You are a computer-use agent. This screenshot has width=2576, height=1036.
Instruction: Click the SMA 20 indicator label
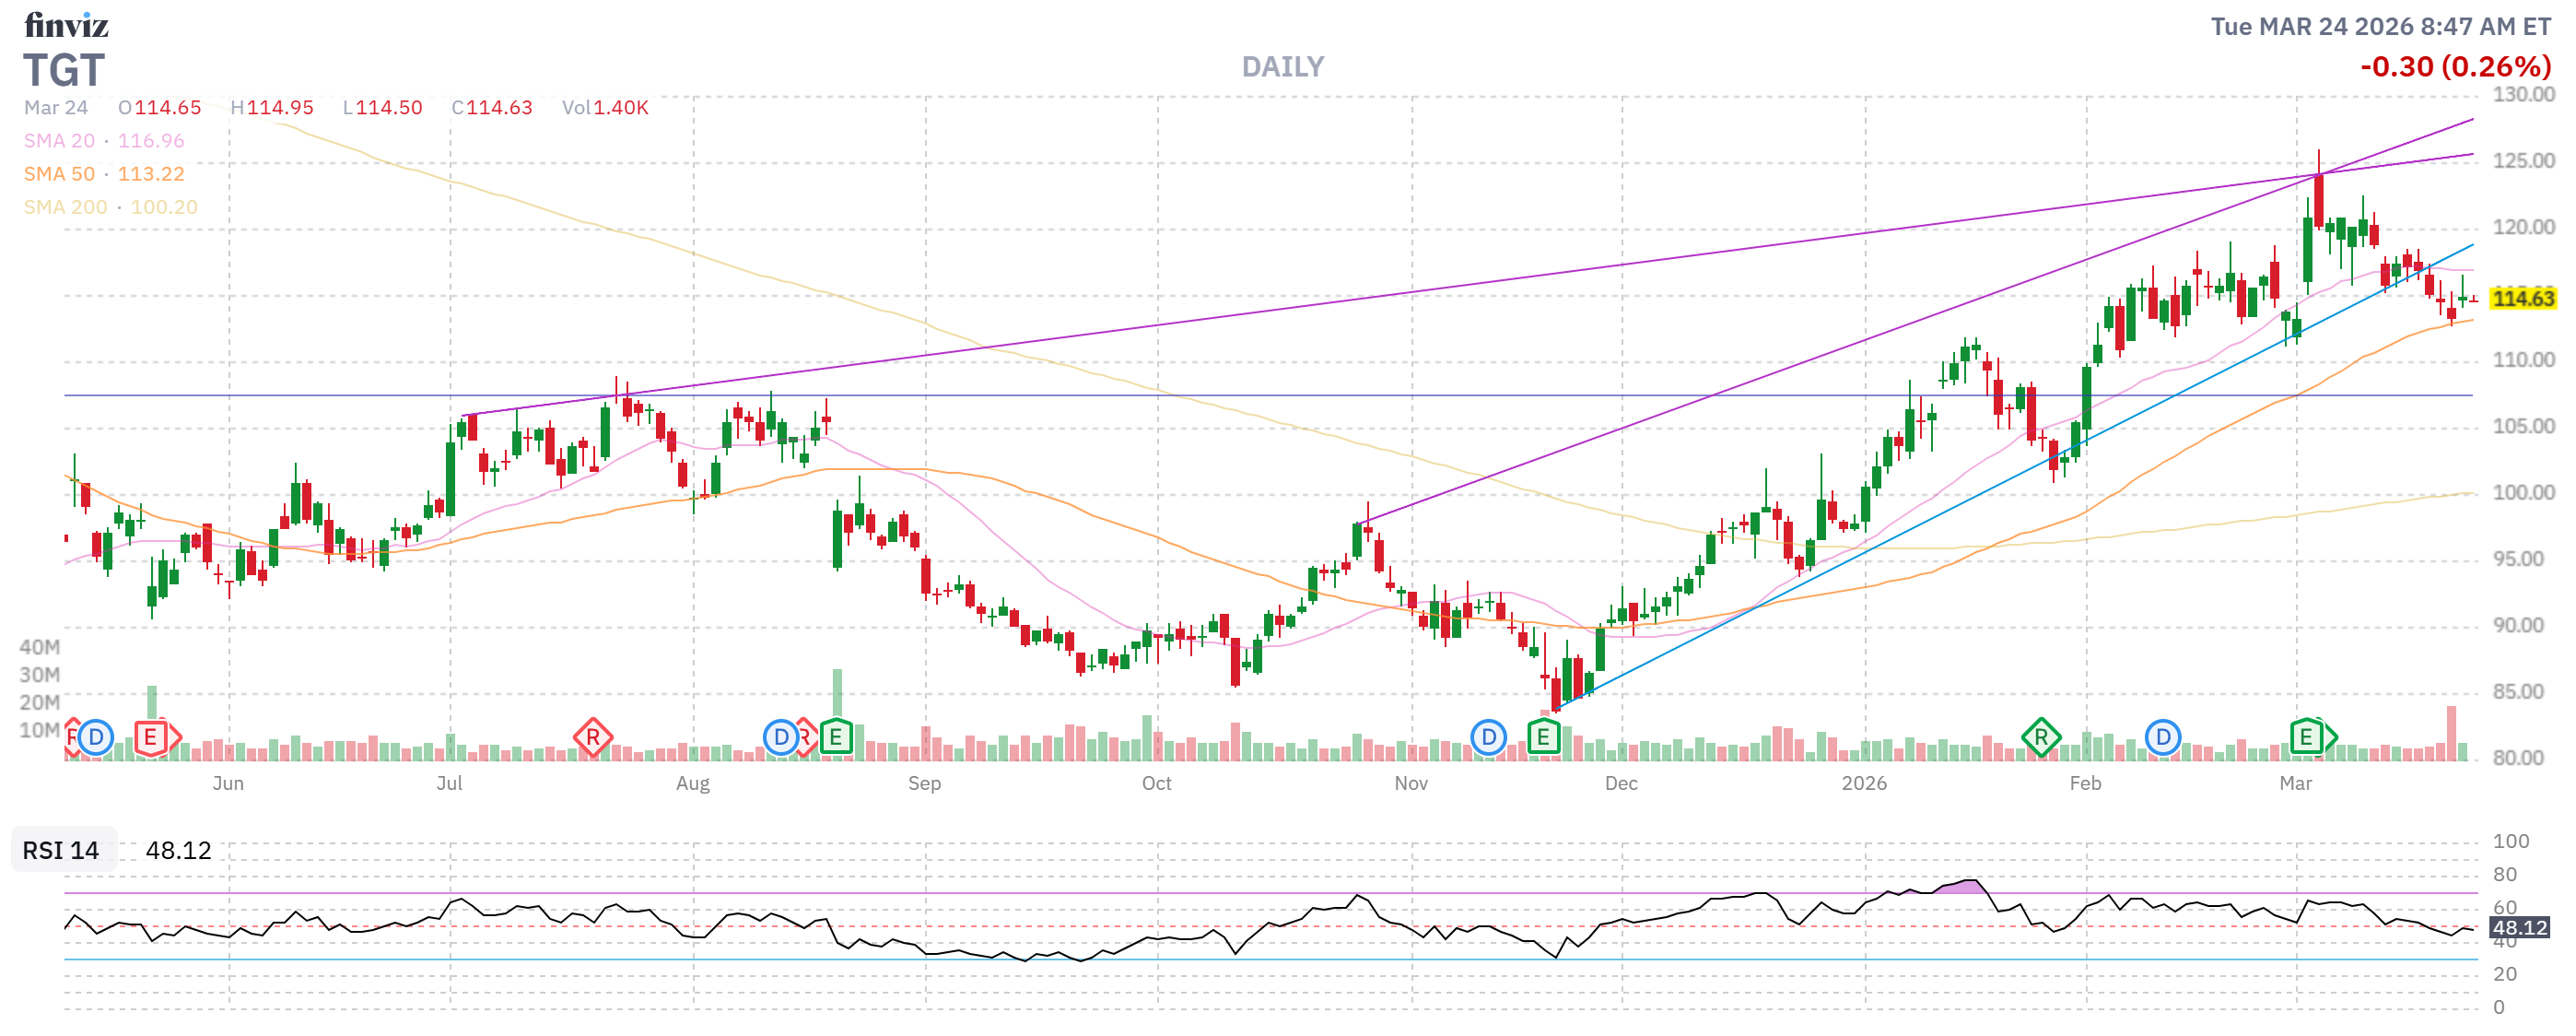(x=59, y=141)
